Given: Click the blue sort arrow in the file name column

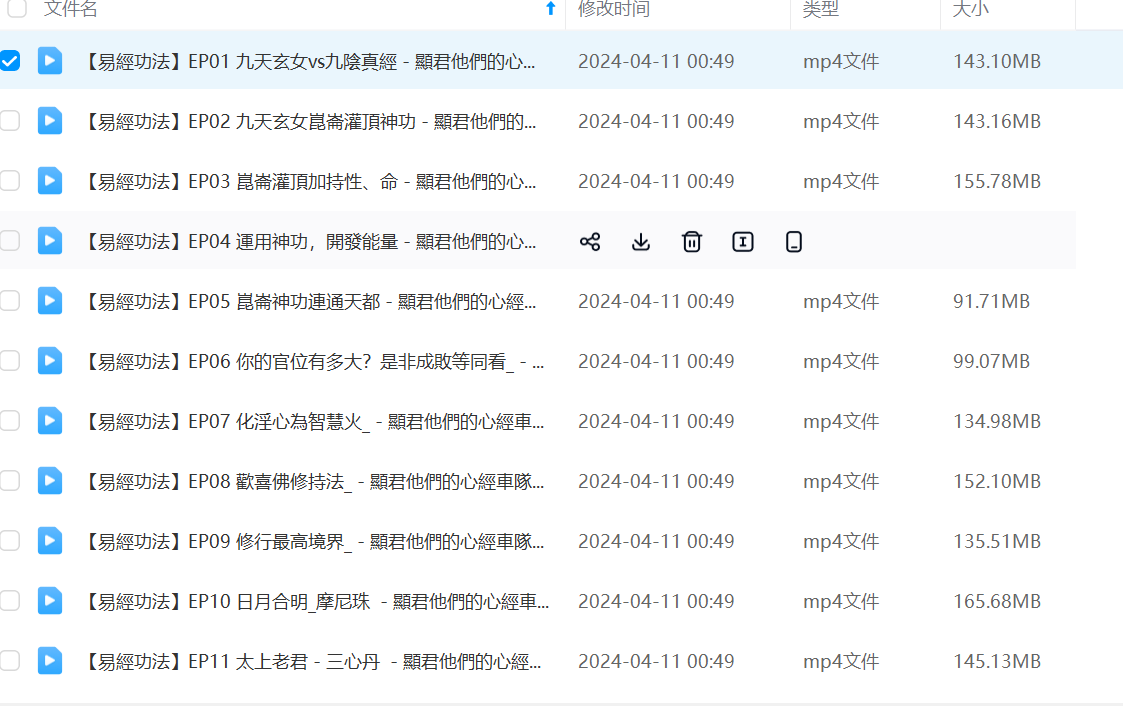Looking at the screenshot, I should click(550, 9).
